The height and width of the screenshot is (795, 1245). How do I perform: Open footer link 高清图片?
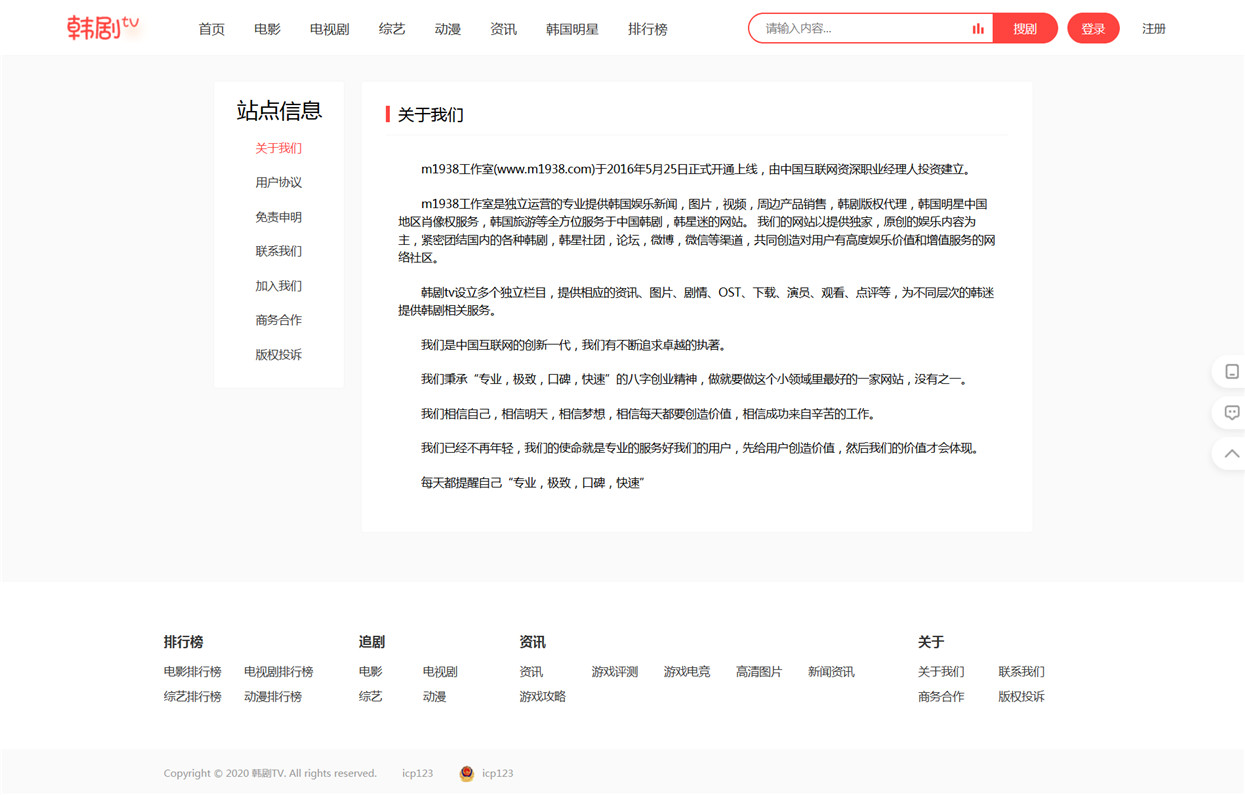coord(759,672)
